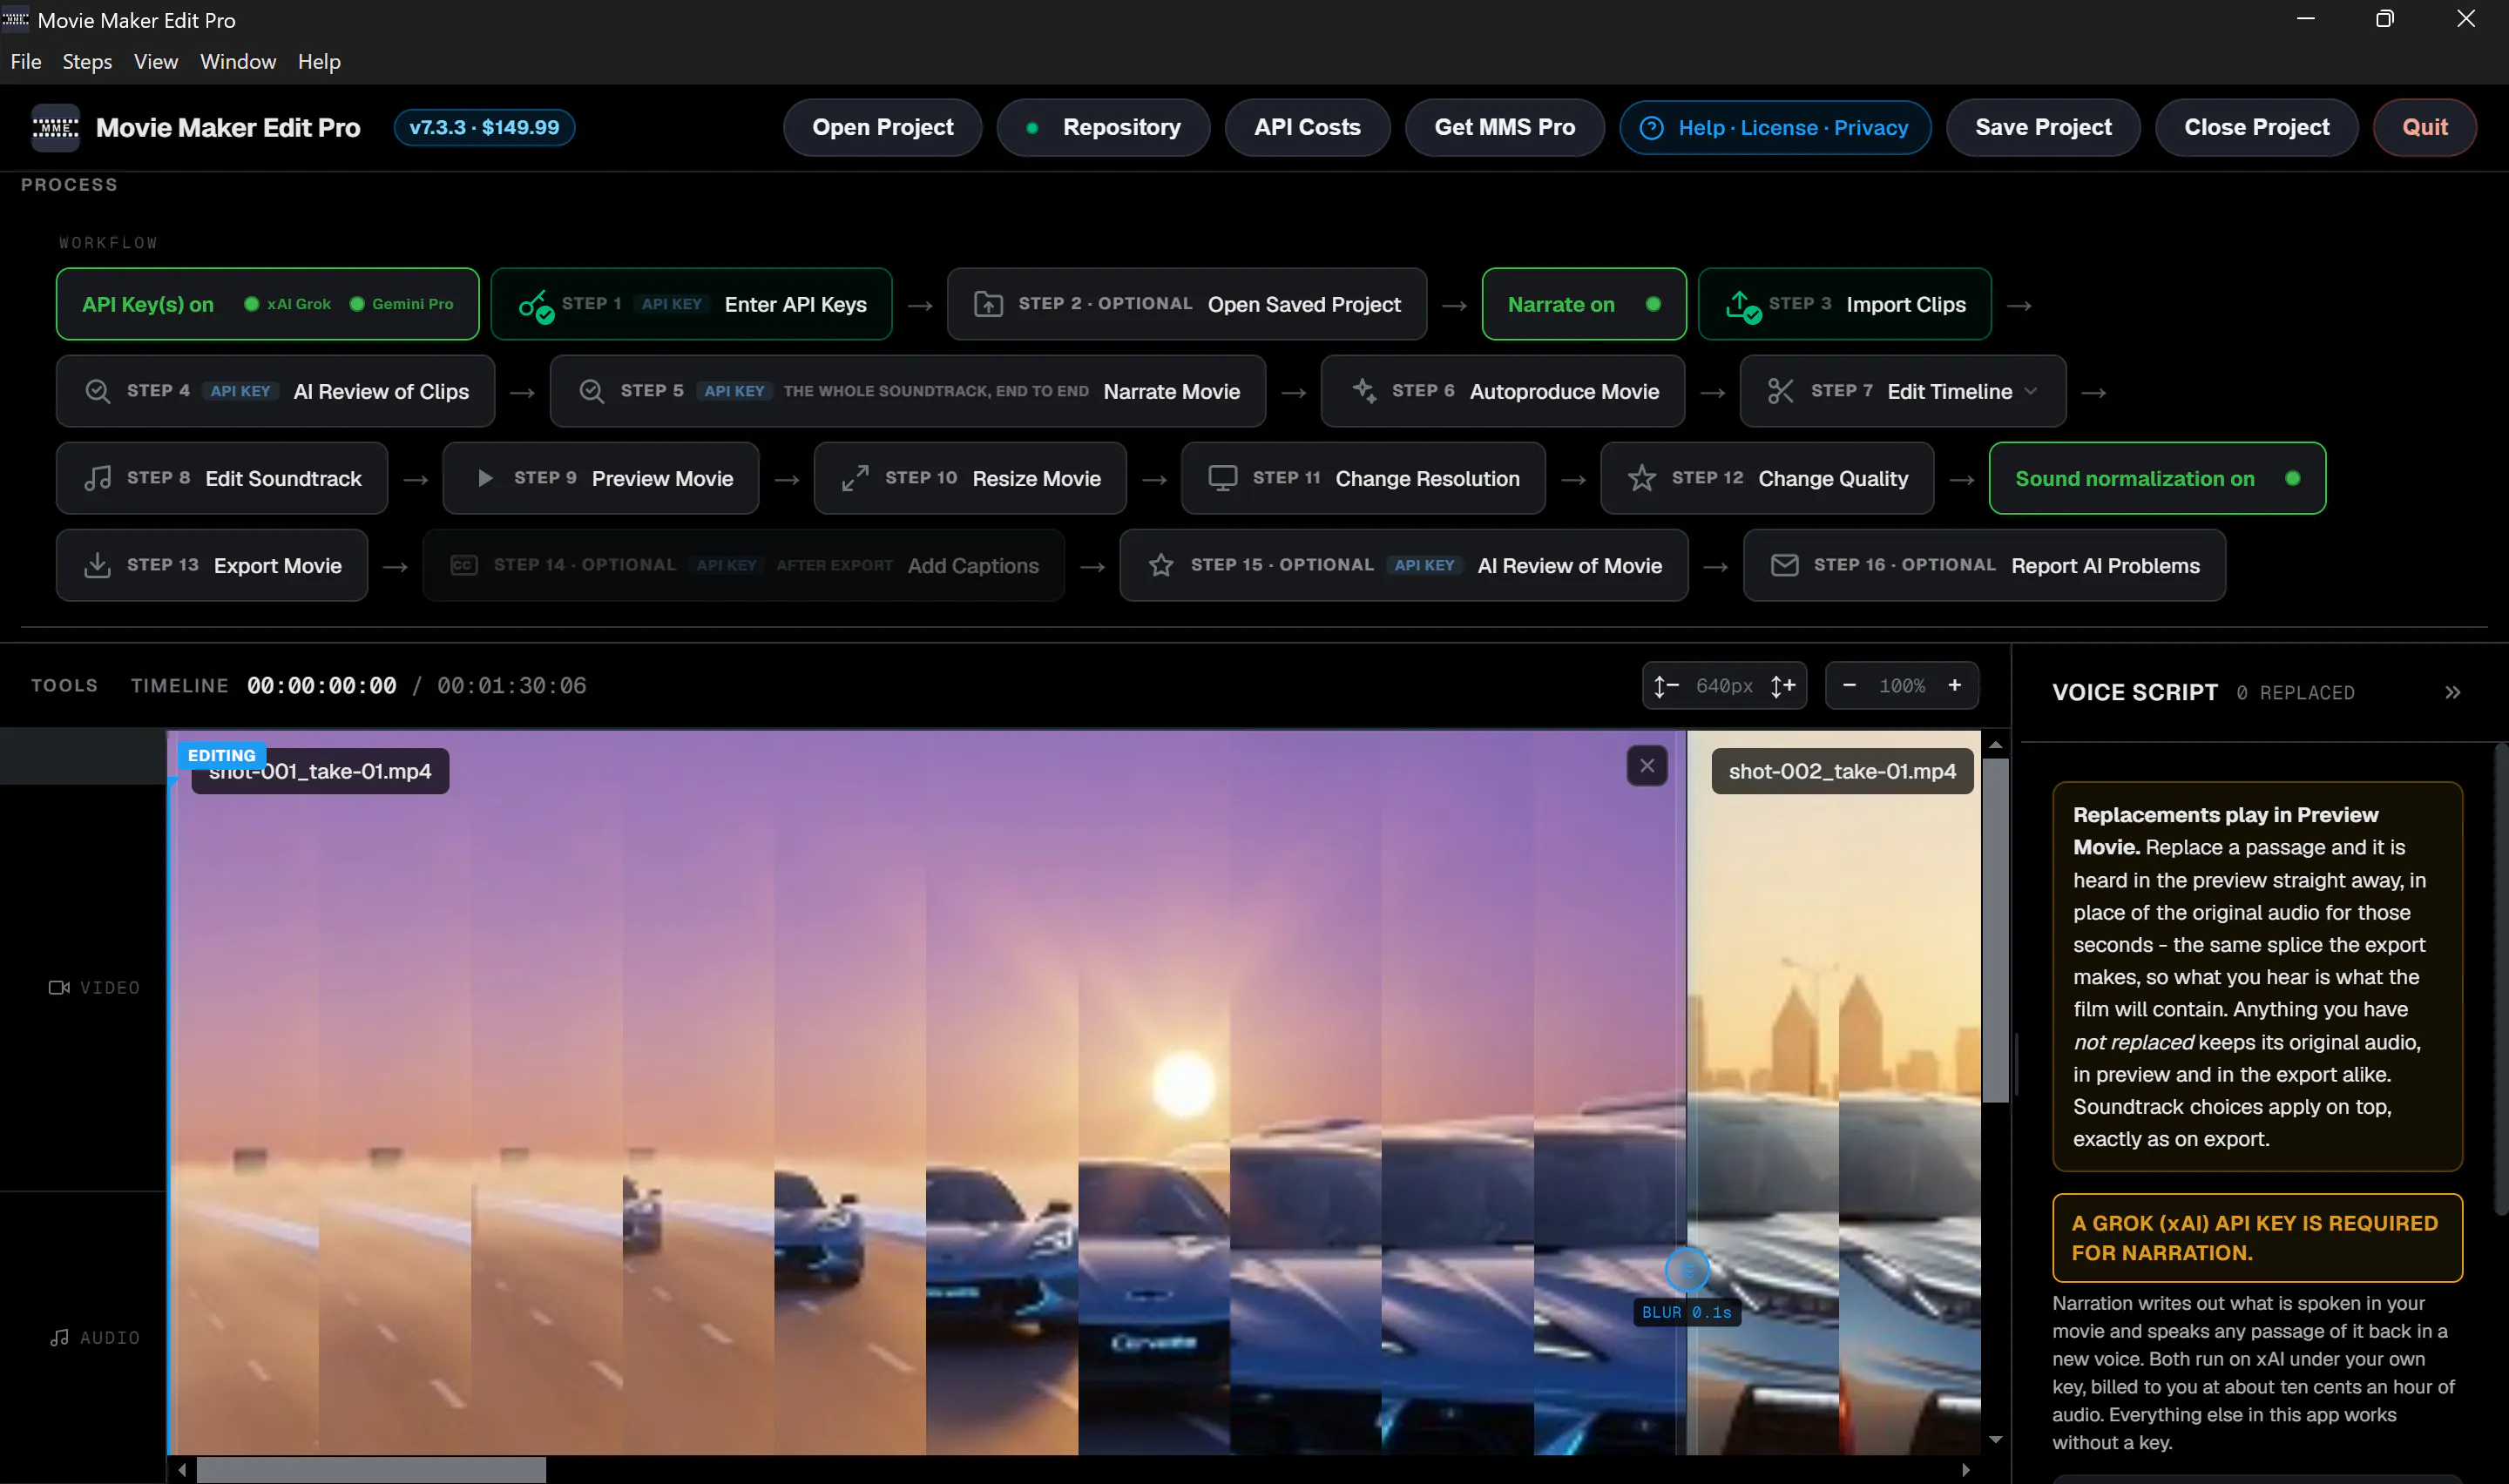Click the help question mark icon
The width and height of the screenshot is (2509, 1484).
click(1651, 128)
